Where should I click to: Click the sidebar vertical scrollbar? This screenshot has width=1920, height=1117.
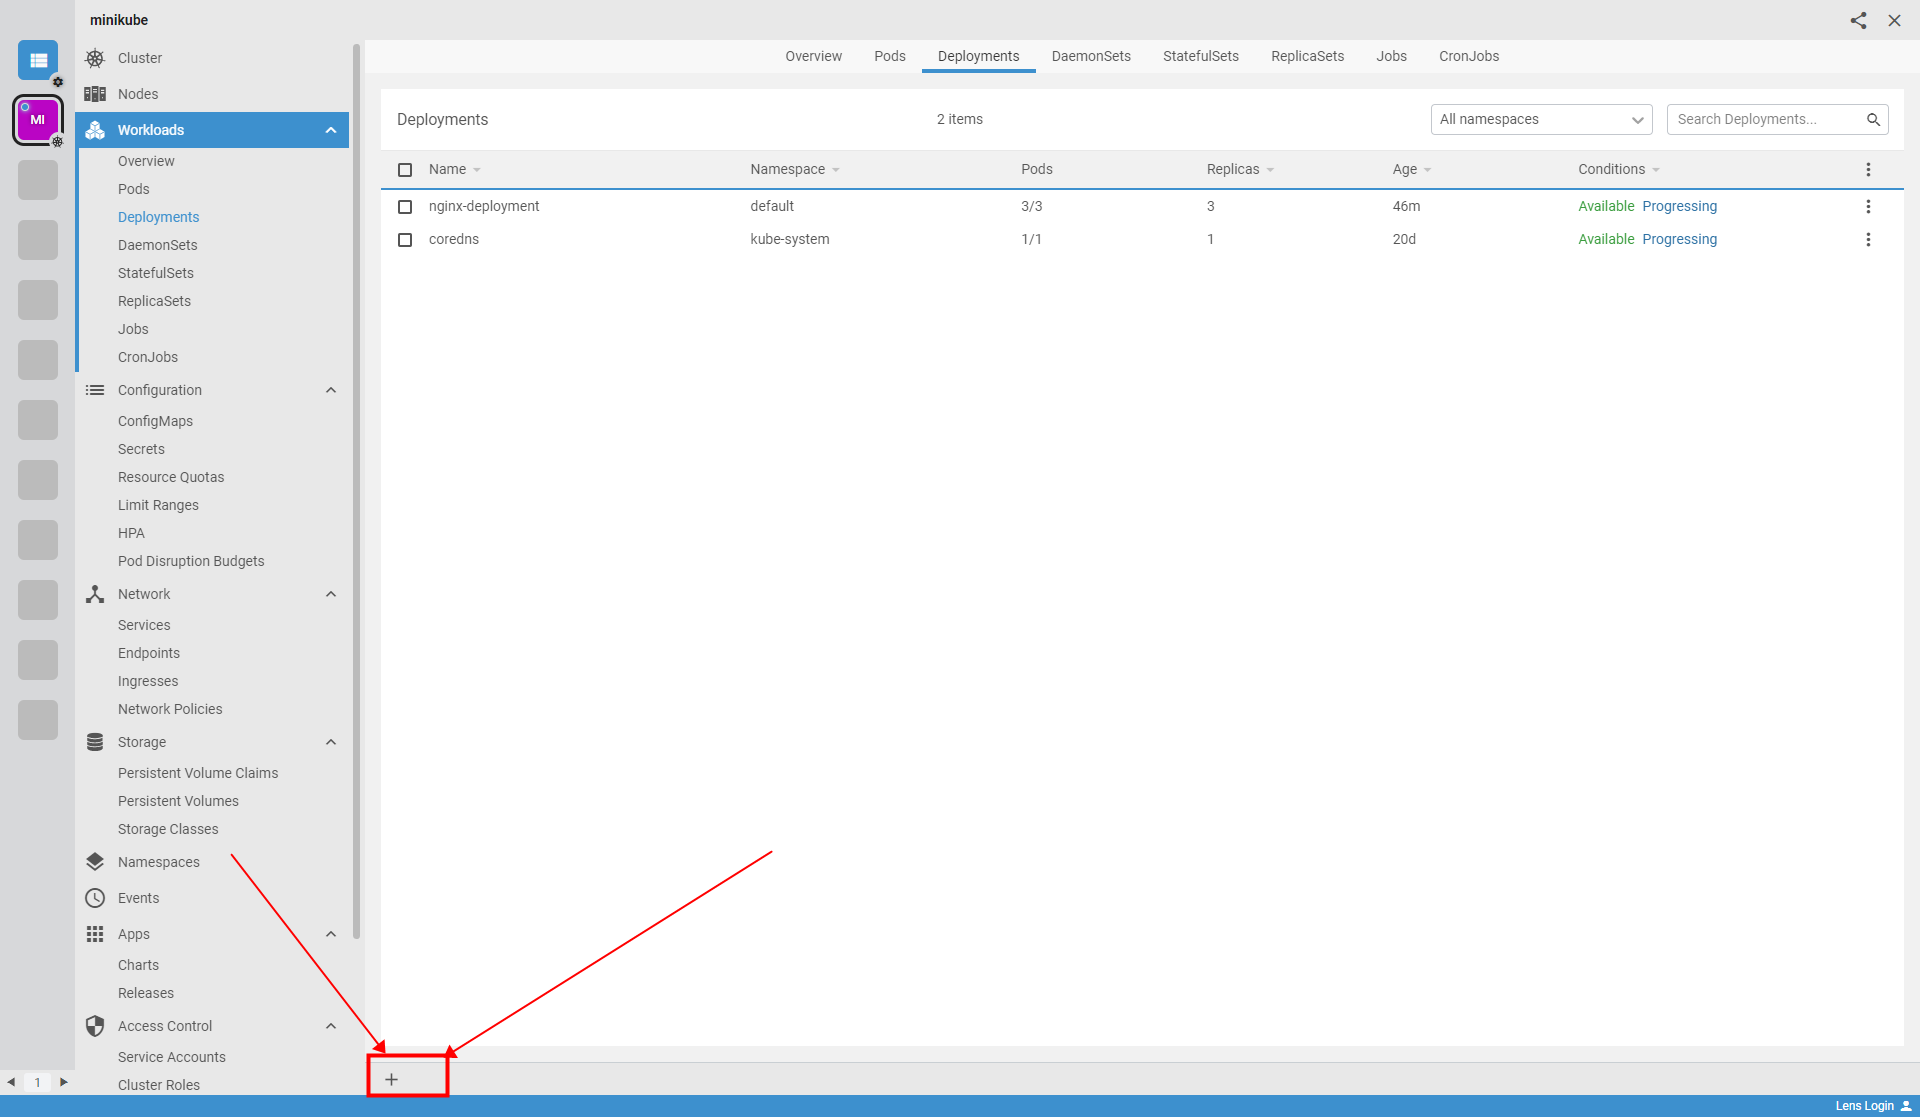point(356,490)
